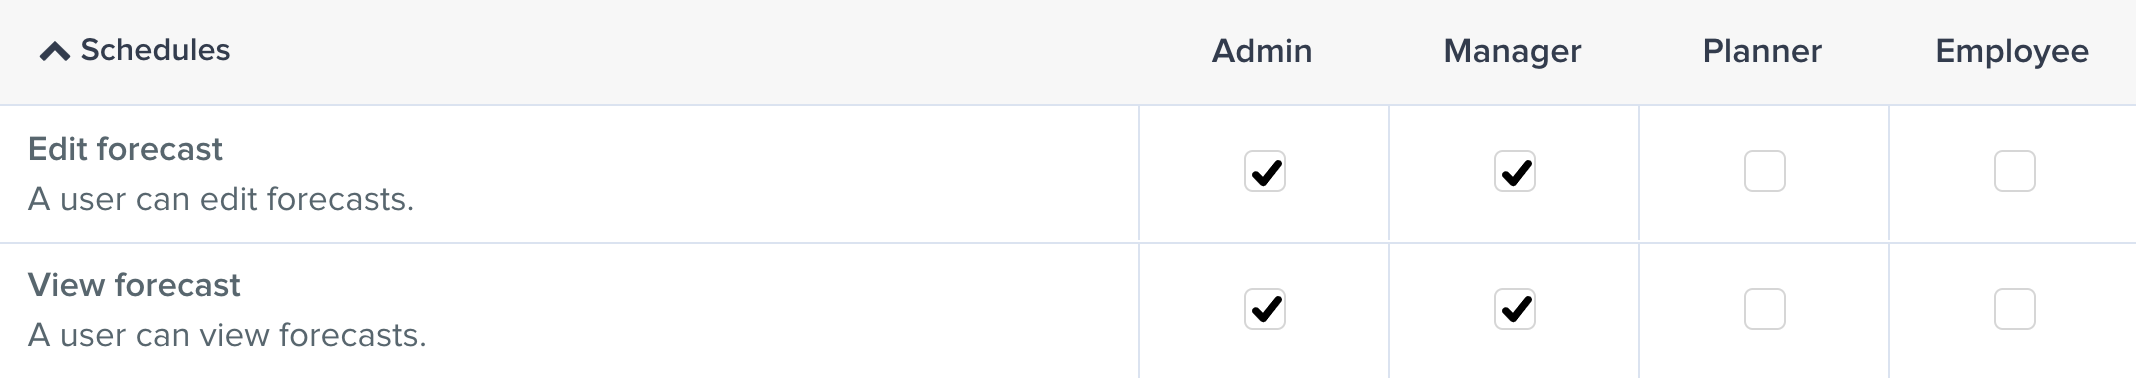The width and height of the screenshot is (2136, 378).
Task: Uncheck Admin for View forecast
Action: [1264, 309]
